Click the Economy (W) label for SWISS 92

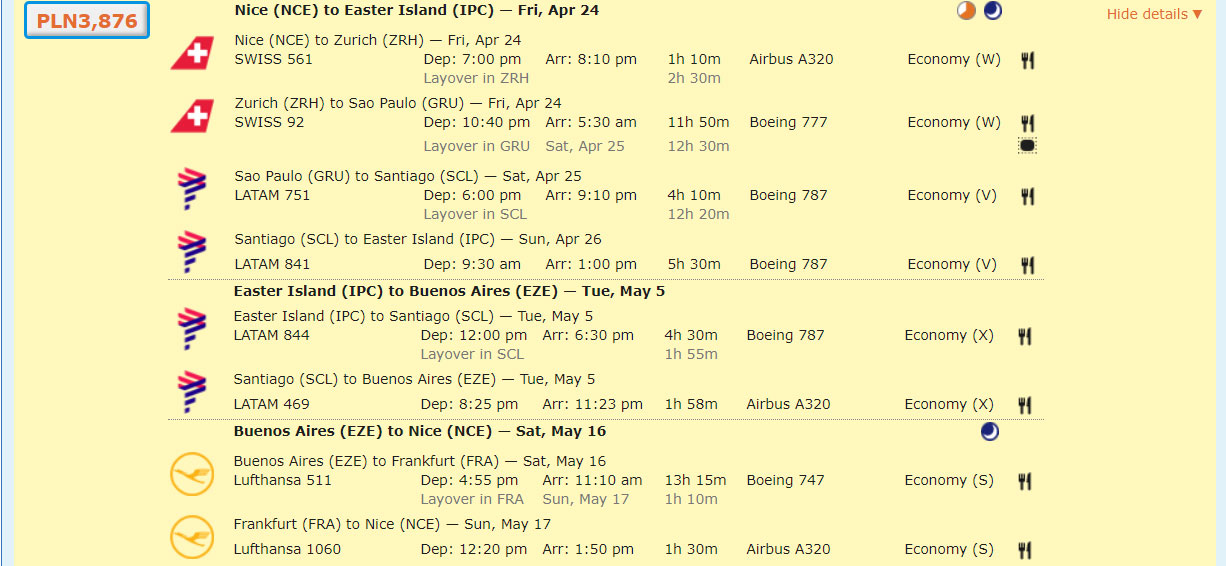click(x=954, y=122)
